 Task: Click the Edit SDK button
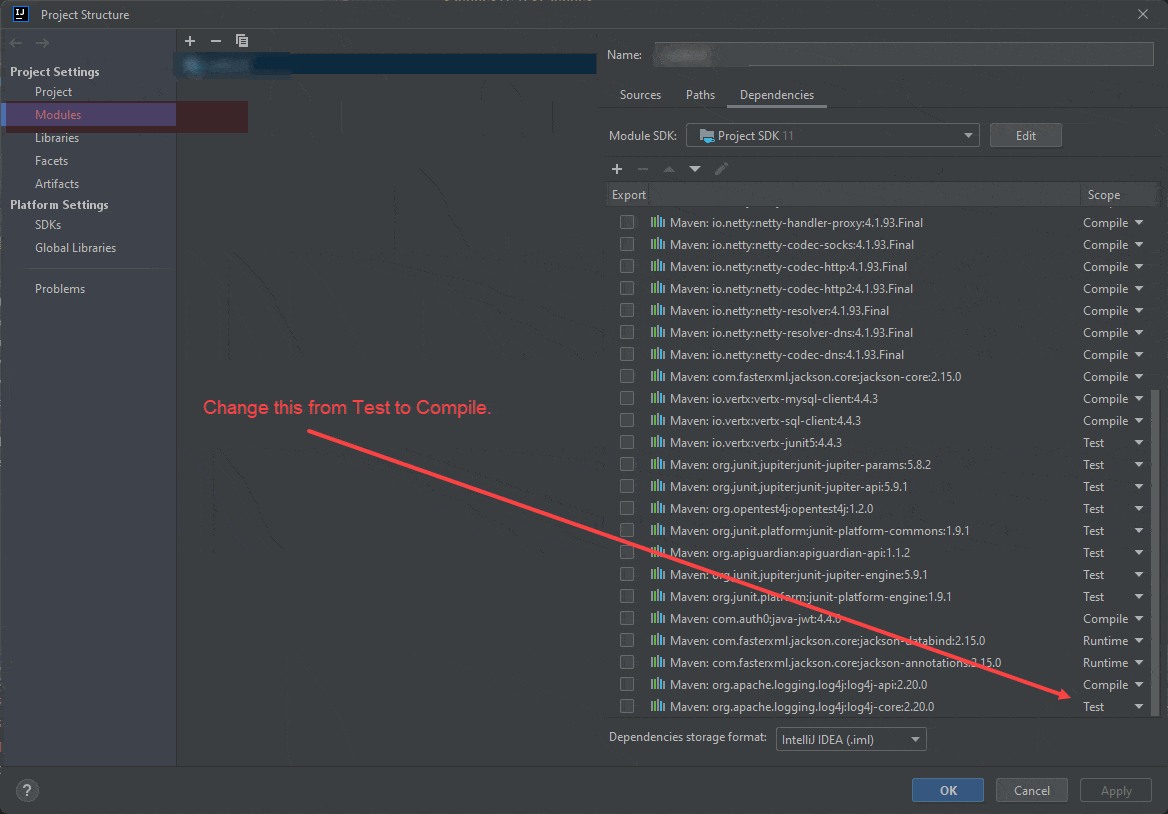1026,136
